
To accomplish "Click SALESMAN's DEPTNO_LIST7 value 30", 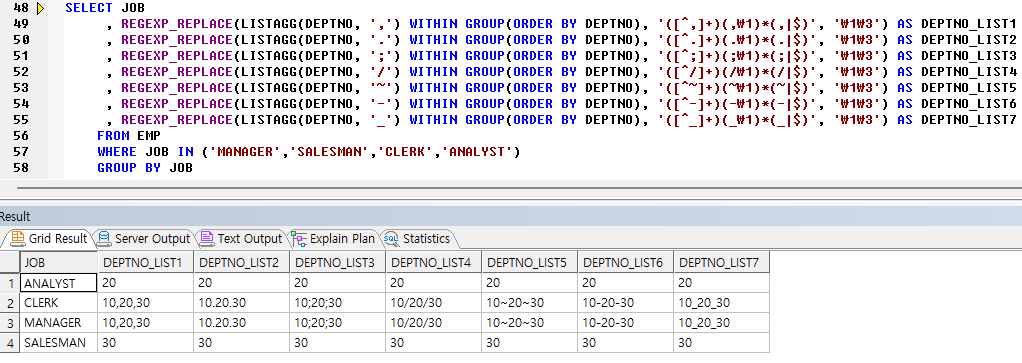I will (x=721, y=342).
